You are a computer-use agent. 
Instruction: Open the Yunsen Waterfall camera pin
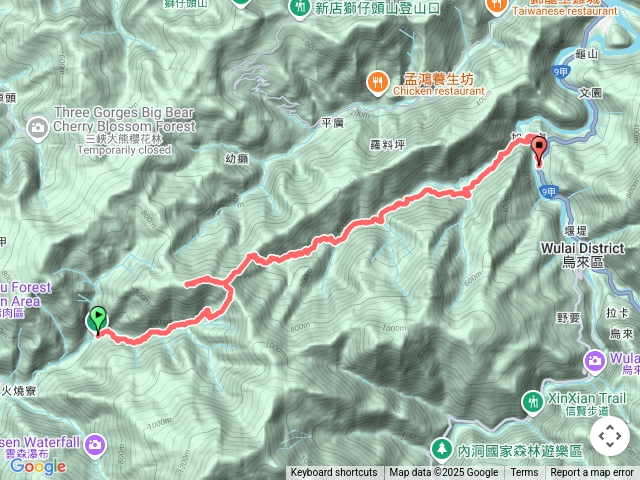coord(95,446)
